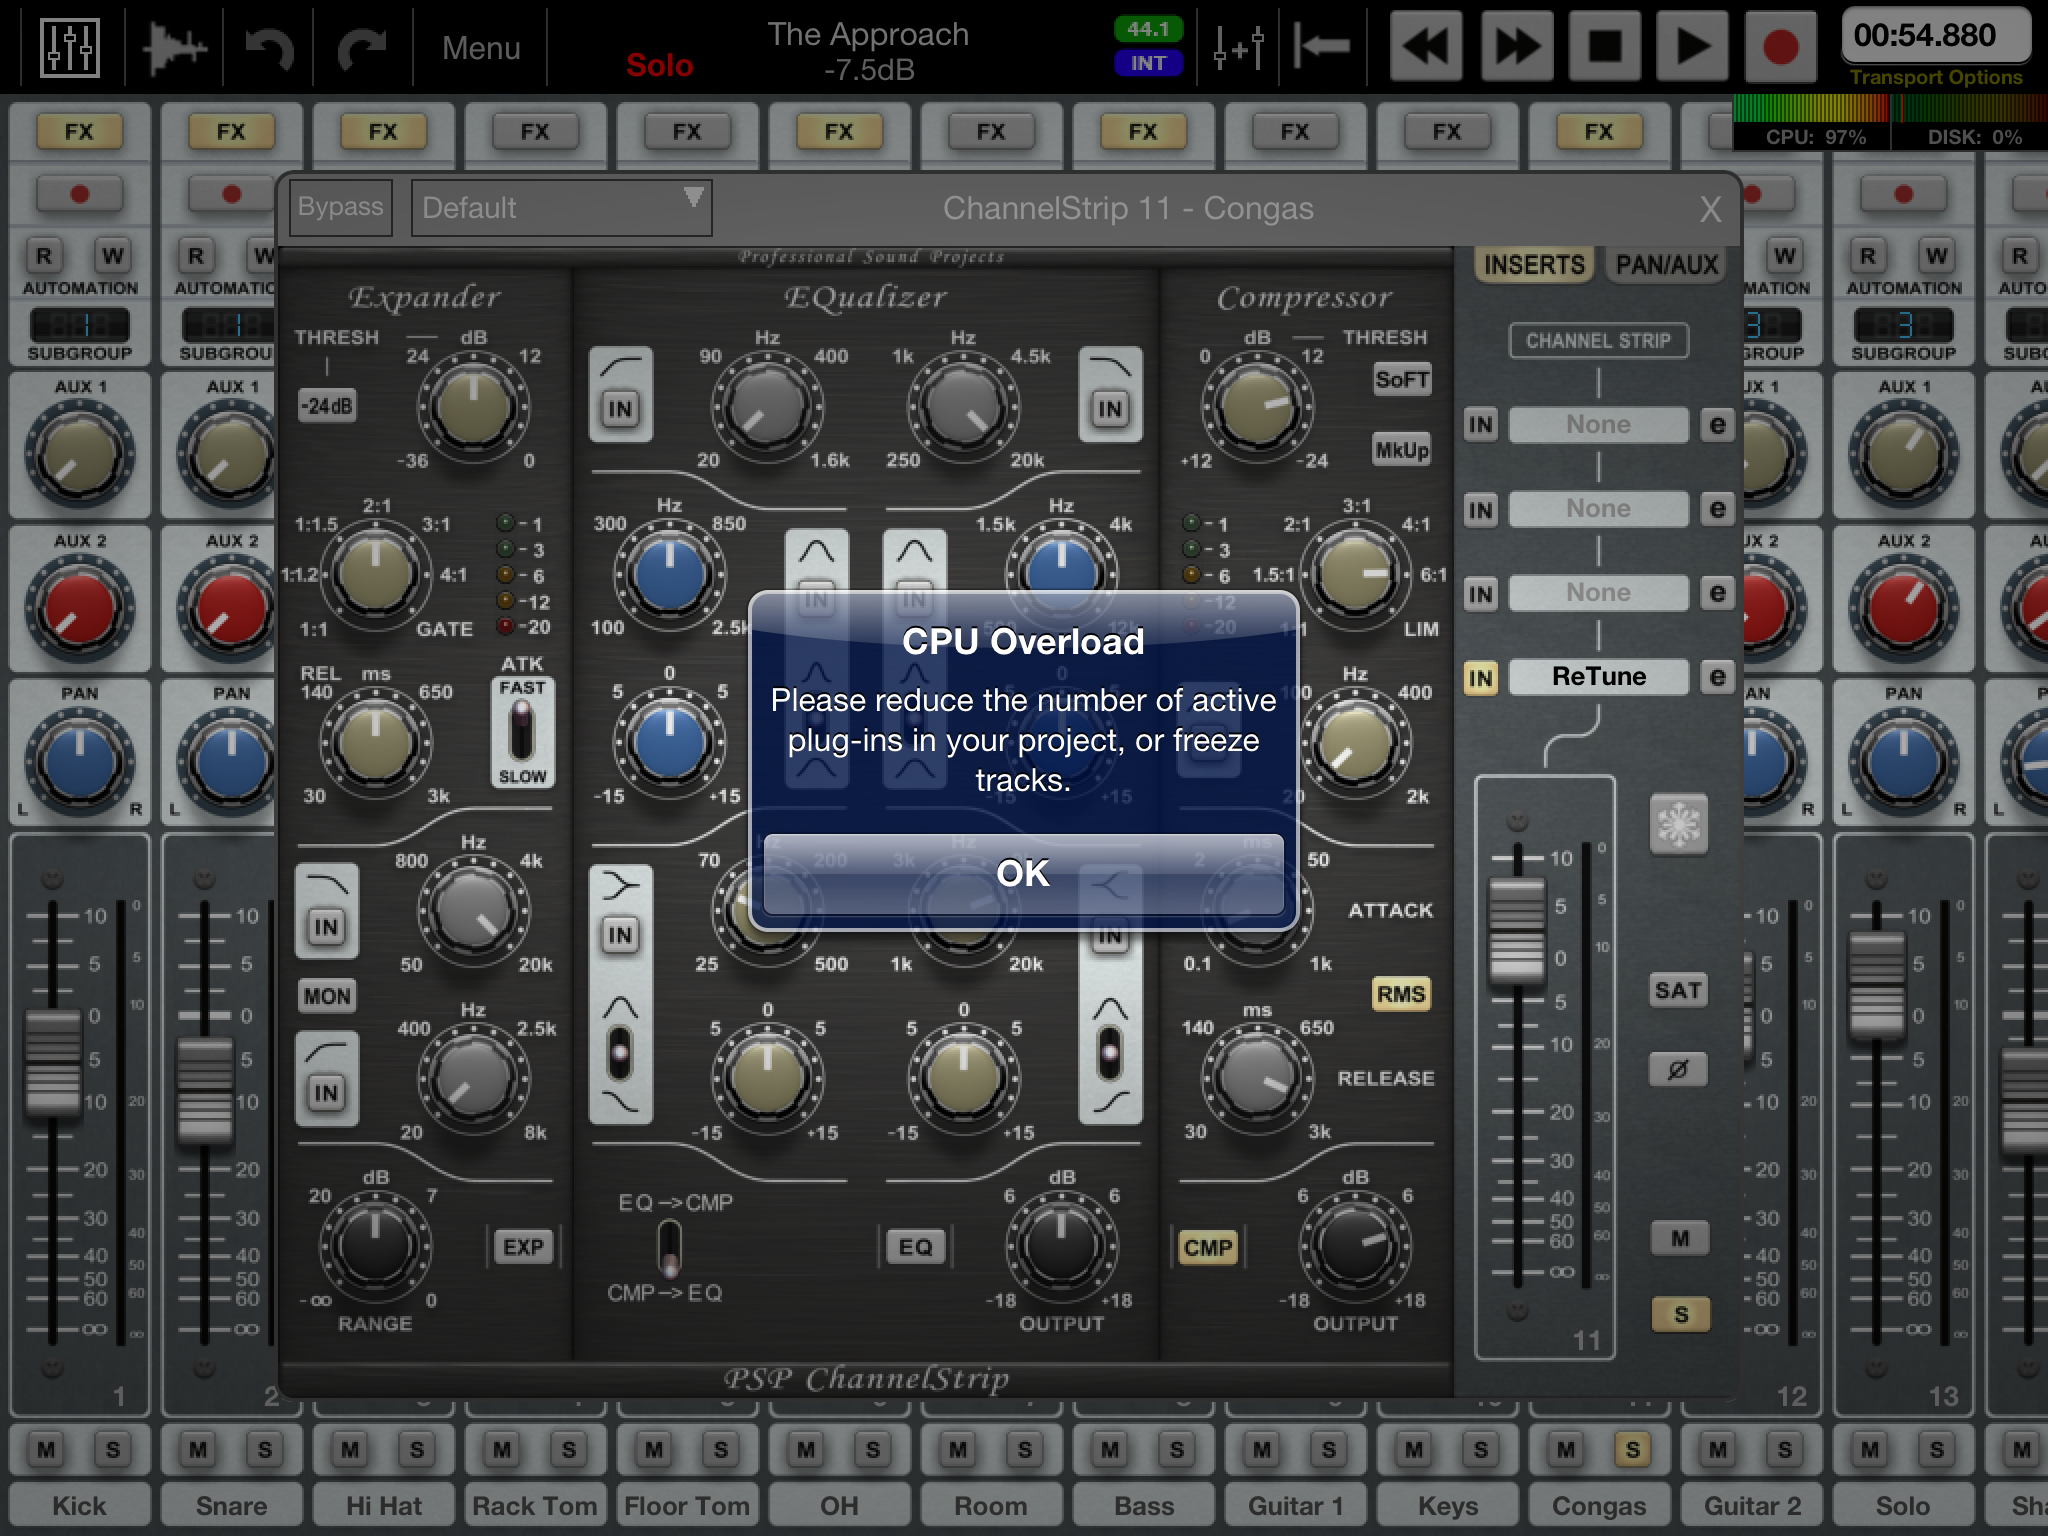Image resolution: width=2048 pixels, height=1536 pixels.
Task: Open the ReTune insert slot
Action: coord(1598,677)
